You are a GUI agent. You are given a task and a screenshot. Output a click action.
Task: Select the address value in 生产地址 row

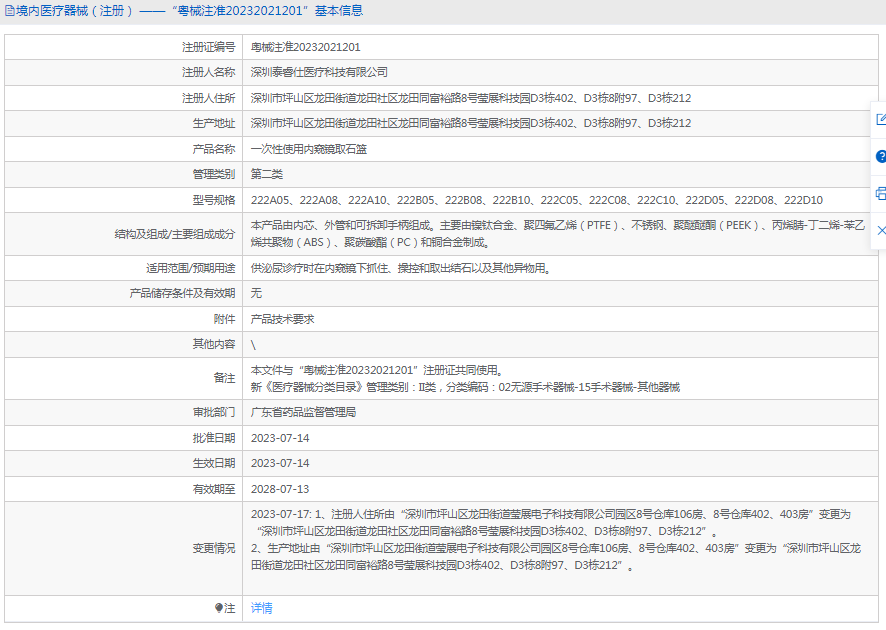[471, 123]
